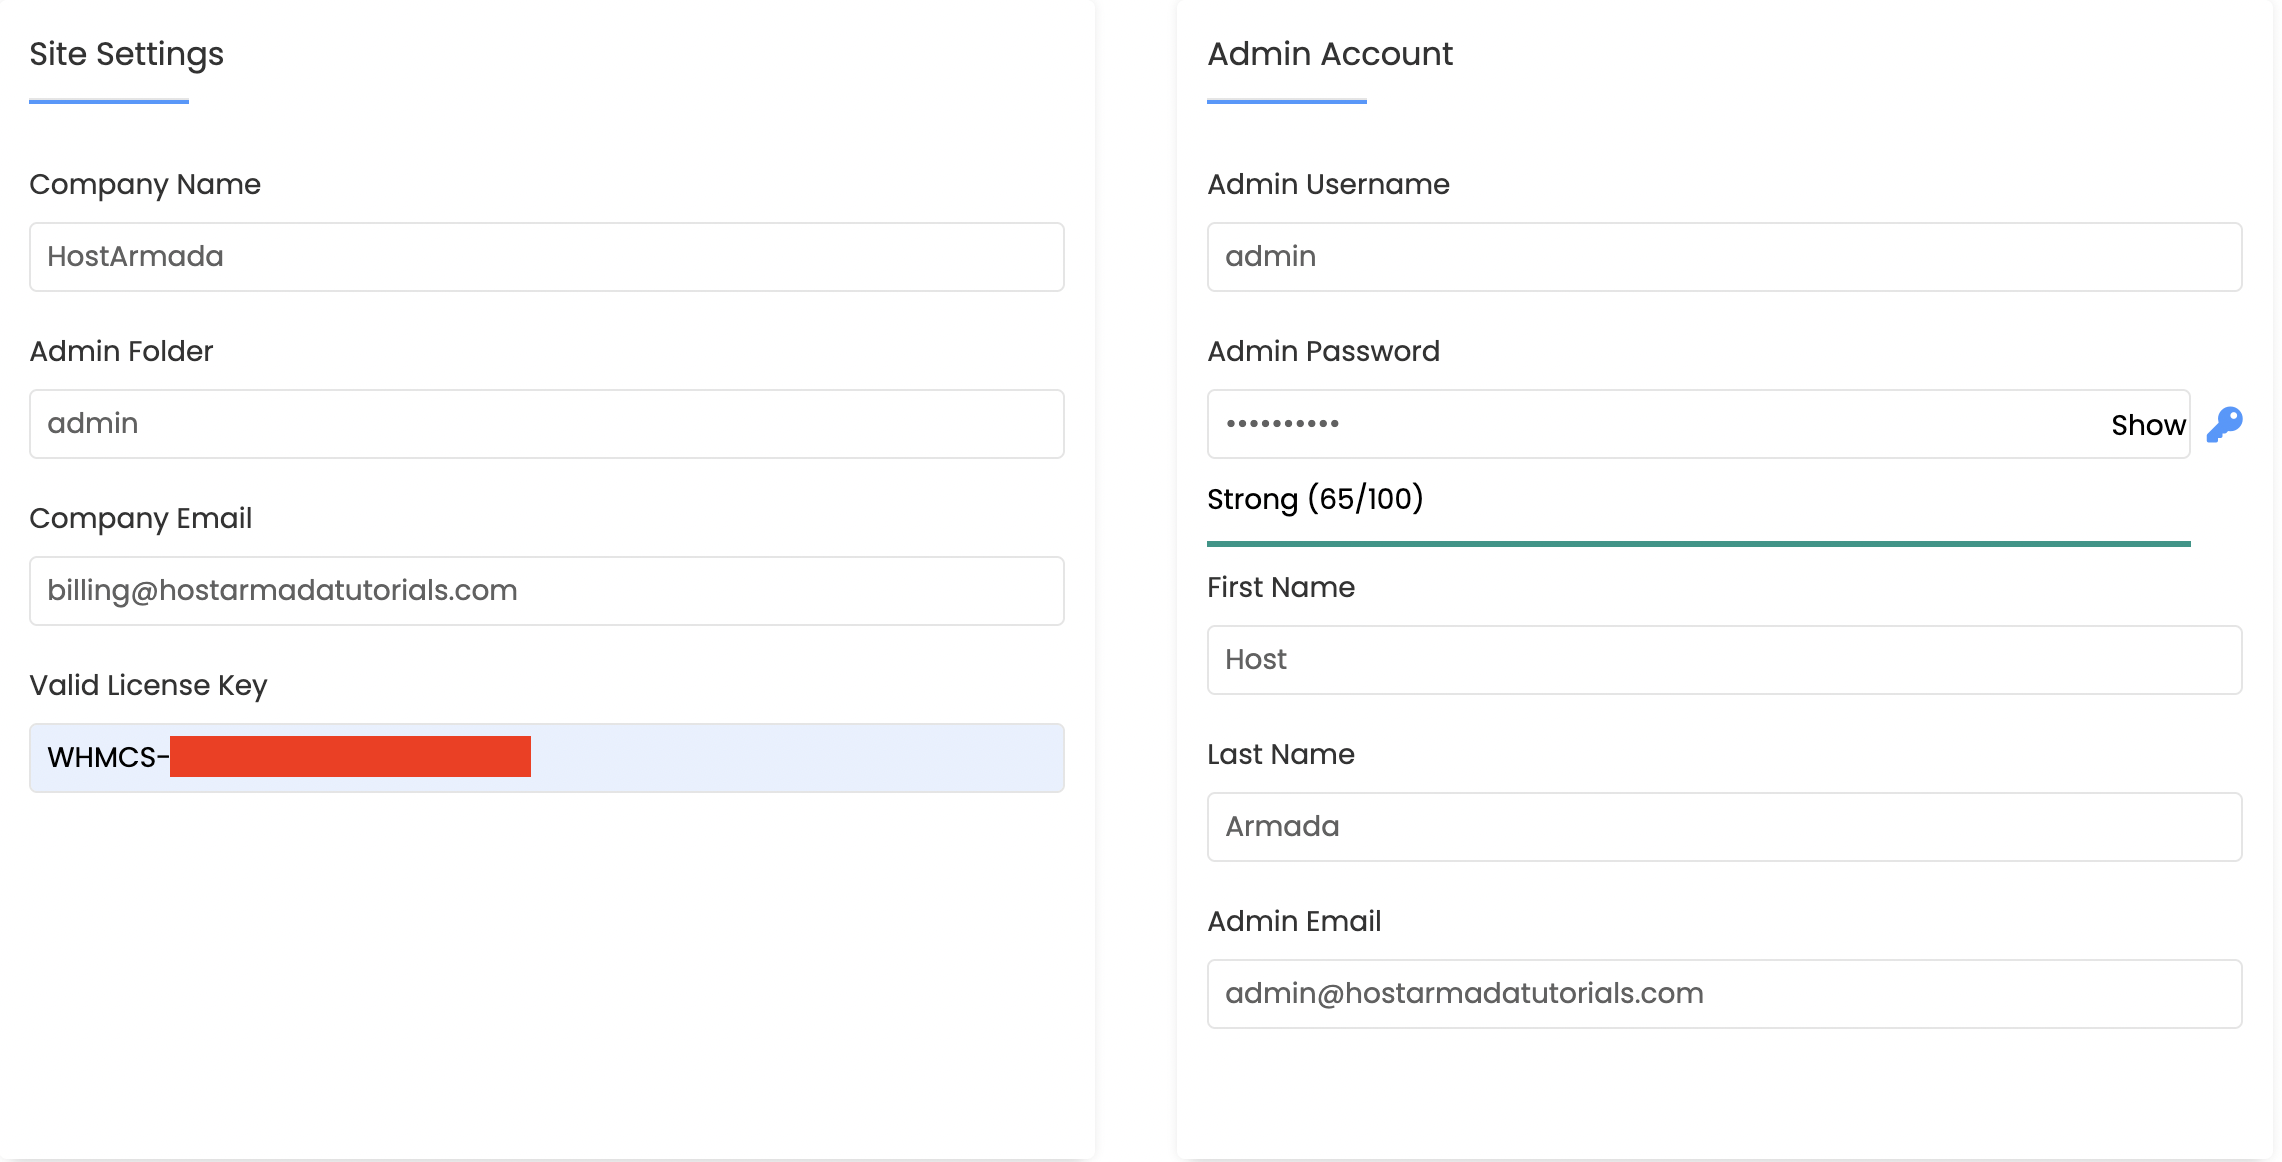
Task: Click the Company Name label text
Action: (x=145, y=185)
